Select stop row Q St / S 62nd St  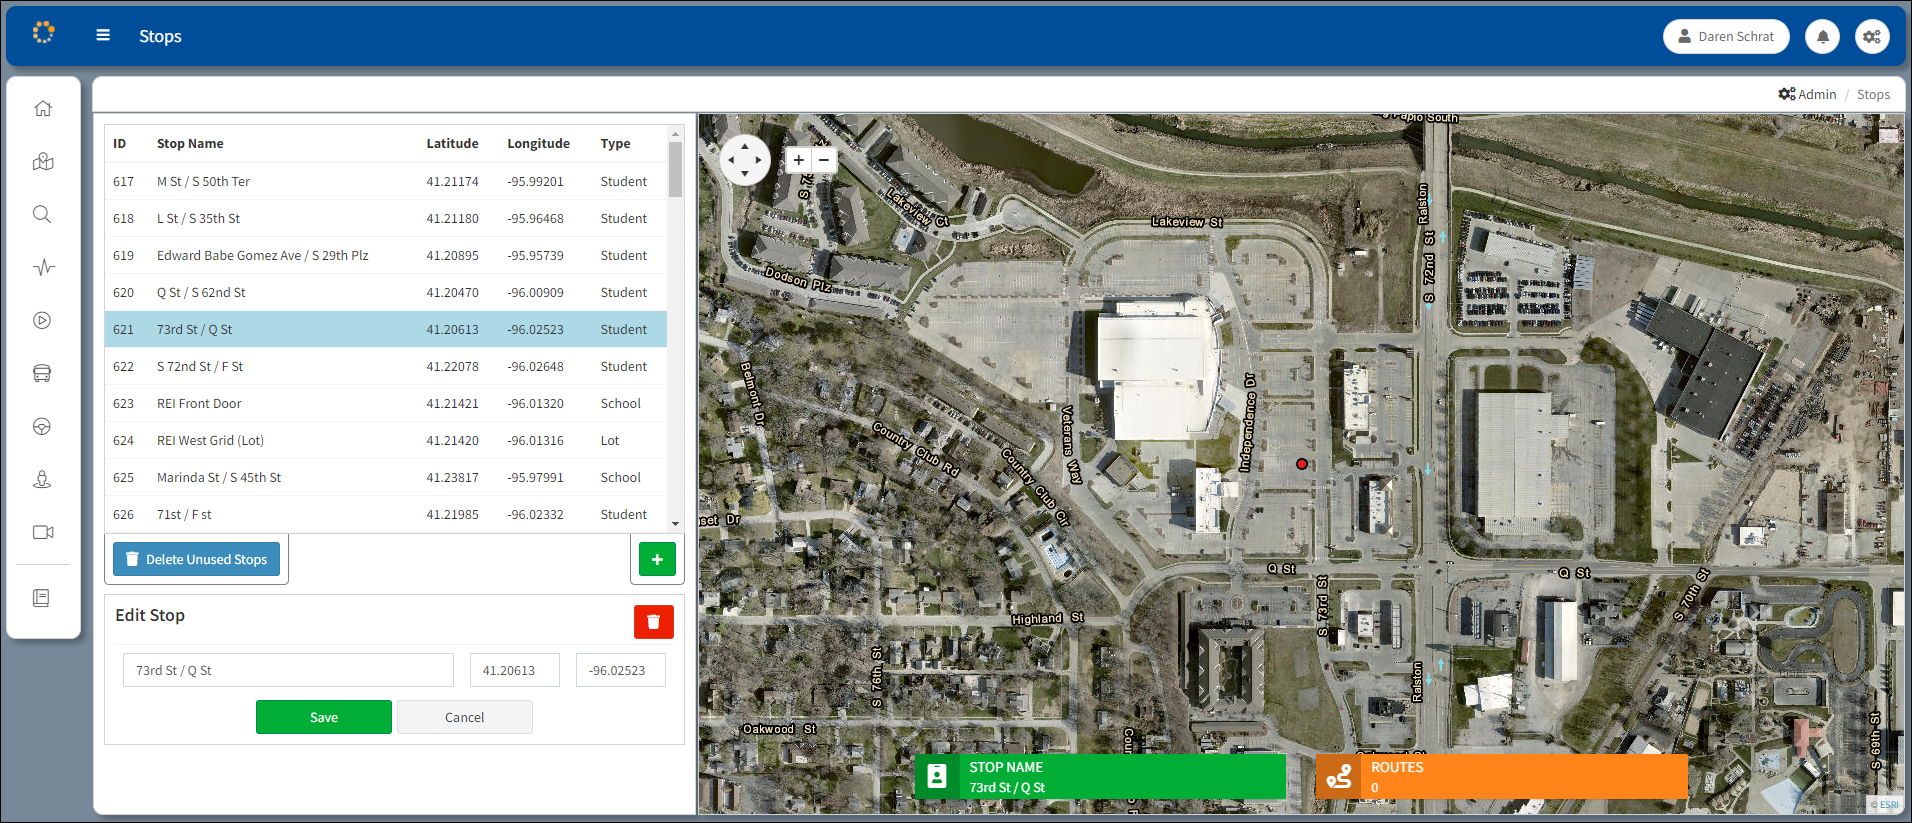pyautogui.click(x=386, y=292)
